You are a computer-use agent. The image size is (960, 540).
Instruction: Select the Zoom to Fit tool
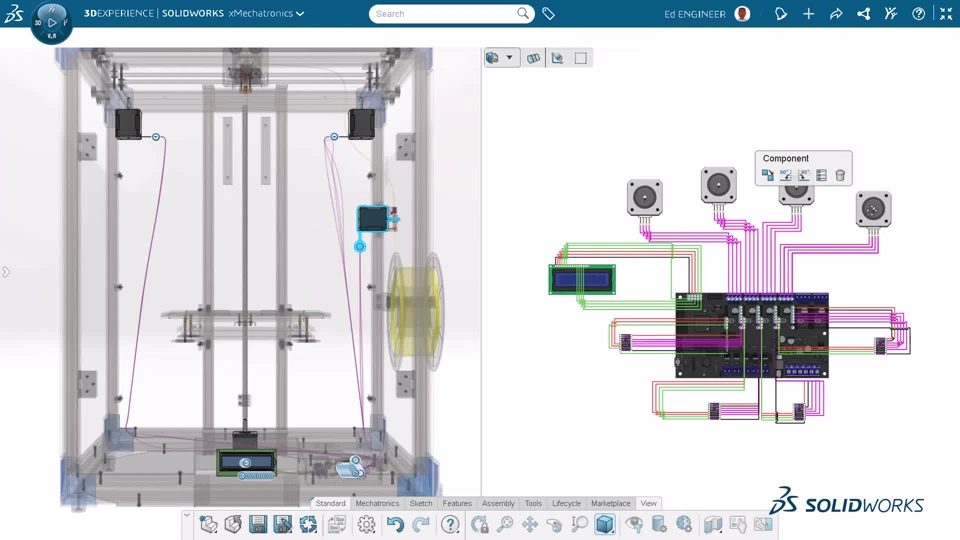(505, 524)
